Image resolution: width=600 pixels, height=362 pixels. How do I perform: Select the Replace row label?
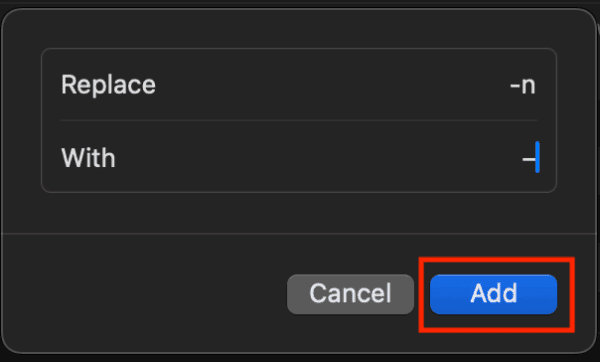[108, 85]
